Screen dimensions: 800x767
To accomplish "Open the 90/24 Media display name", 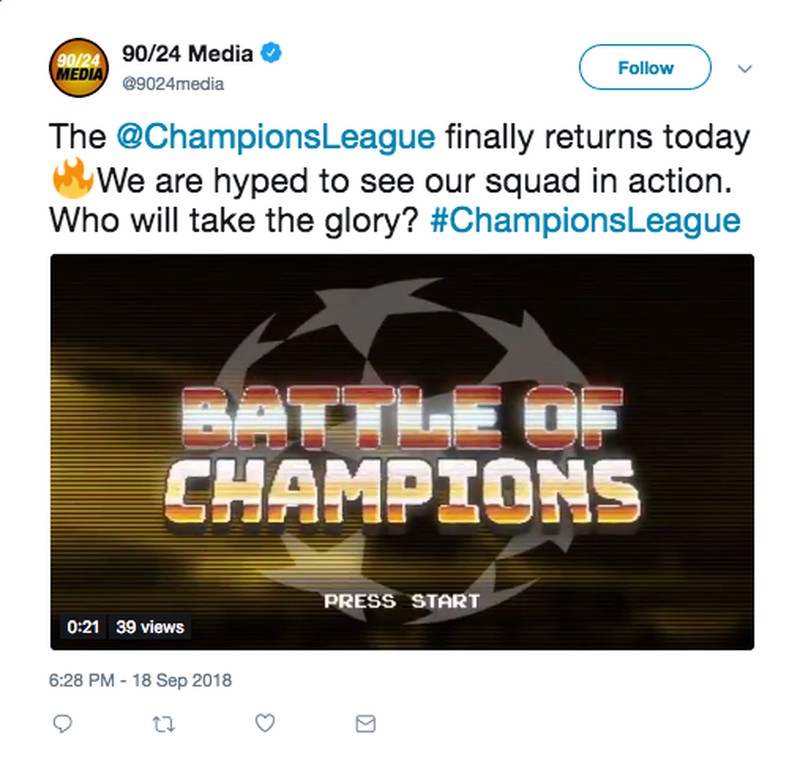I will (x=187, y=54).
